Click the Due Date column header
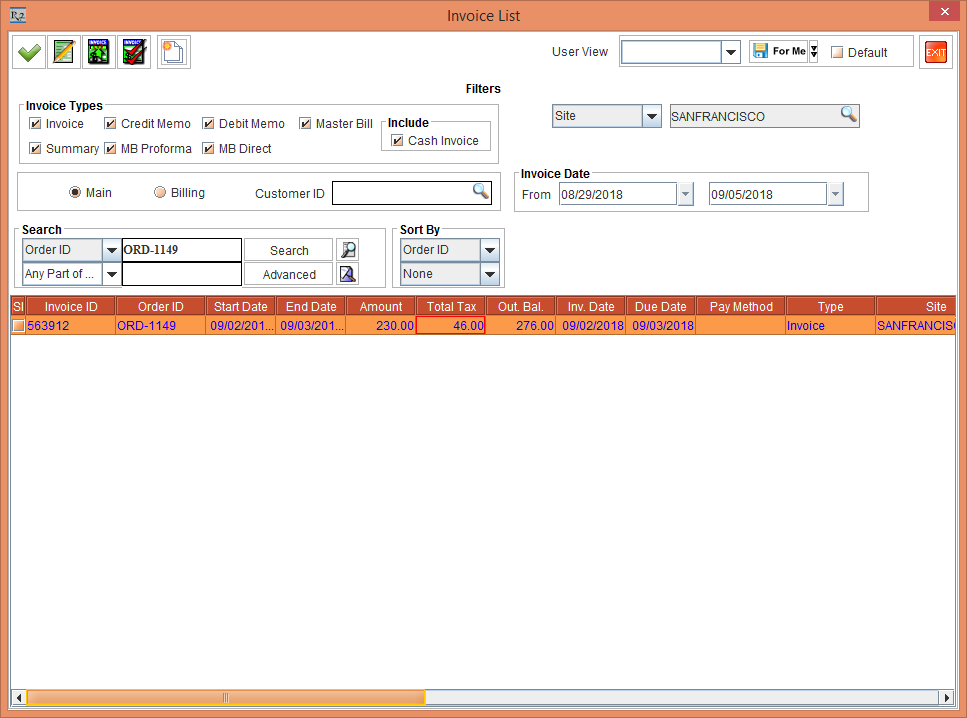The width and height of the screenshot is (967, 718). (x=661, y=307)
